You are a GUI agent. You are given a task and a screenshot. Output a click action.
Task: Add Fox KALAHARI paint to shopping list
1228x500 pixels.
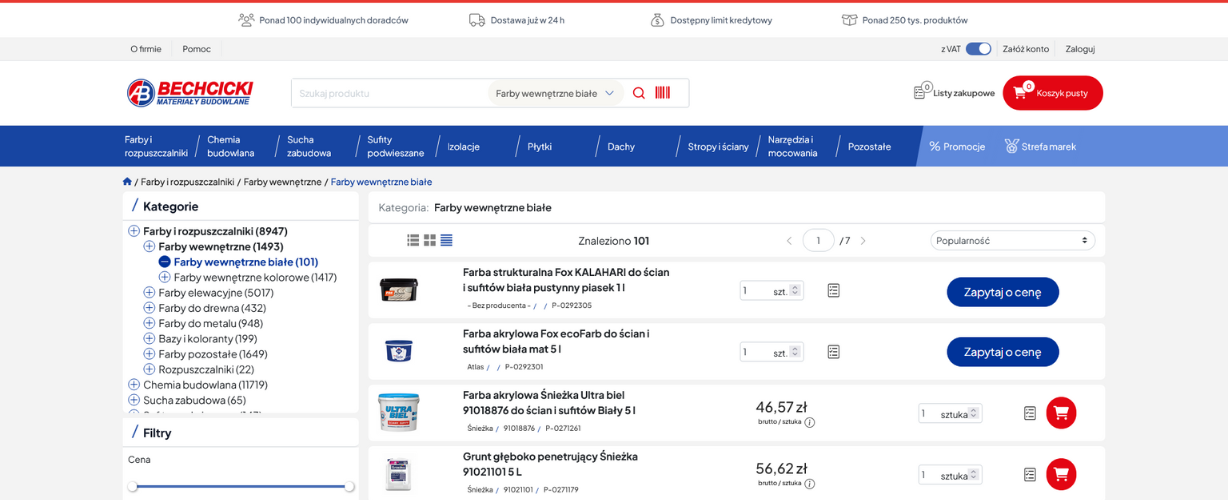point(833,290)
